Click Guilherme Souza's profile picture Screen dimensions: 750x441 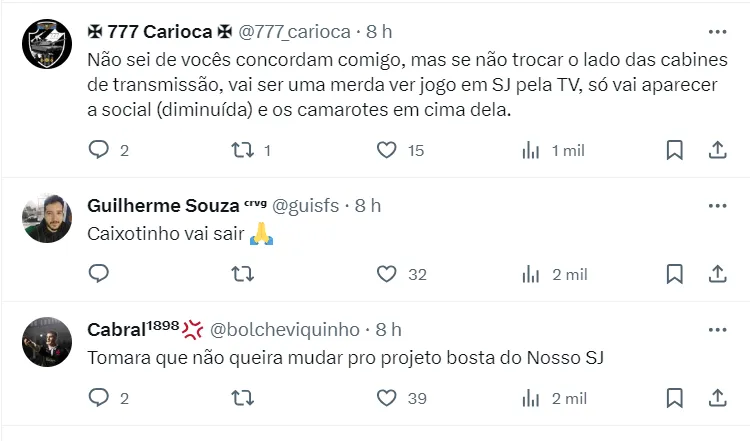point(45,218)
